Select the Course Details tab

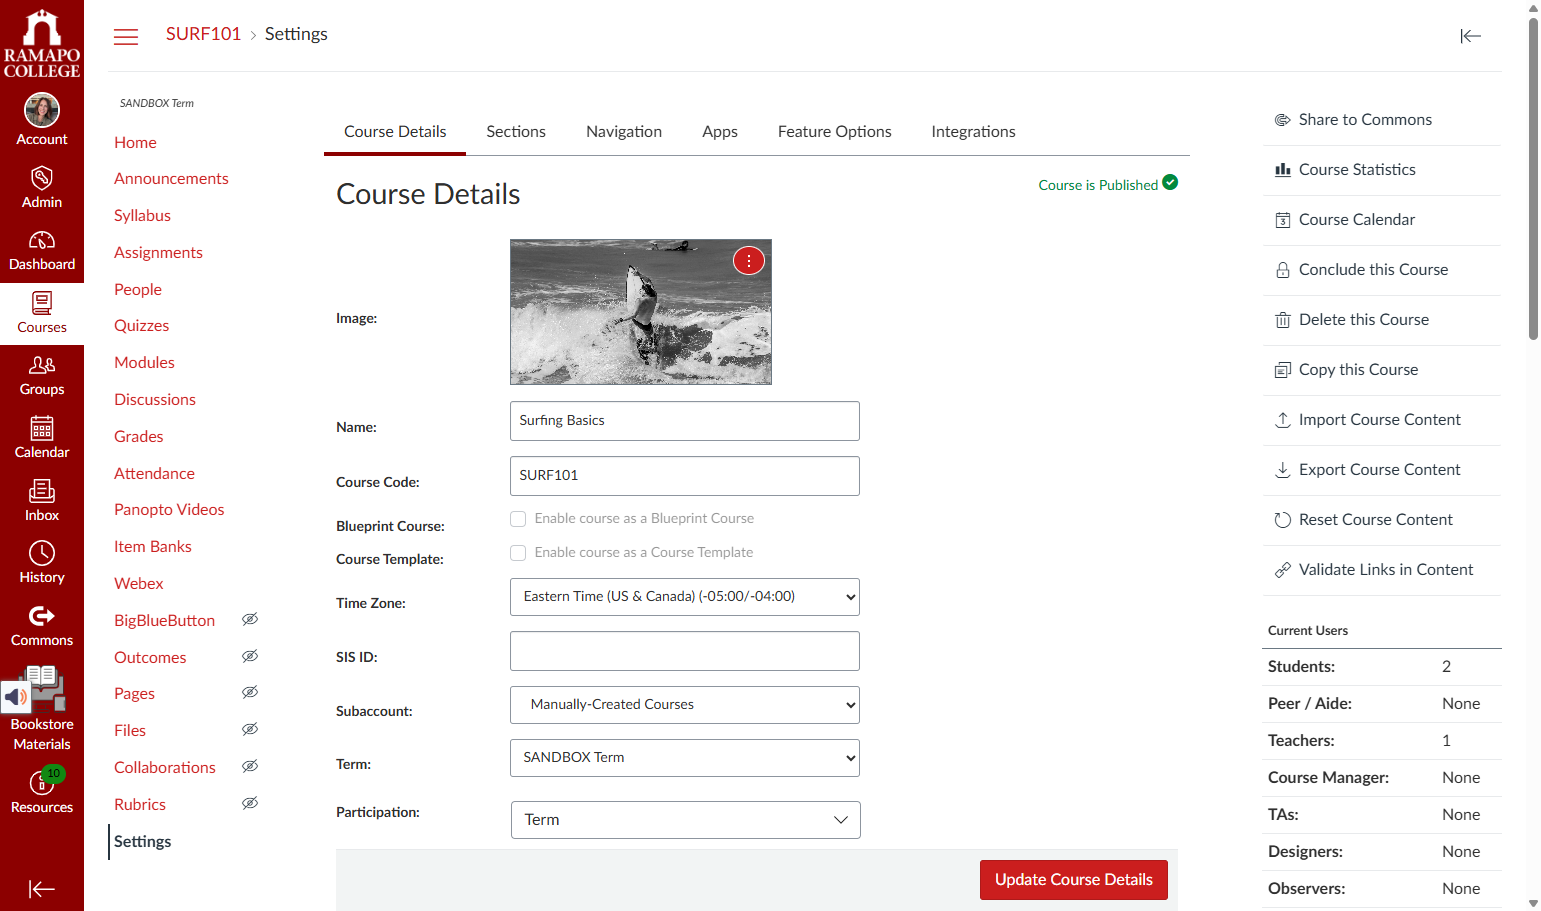coord(395,132)
